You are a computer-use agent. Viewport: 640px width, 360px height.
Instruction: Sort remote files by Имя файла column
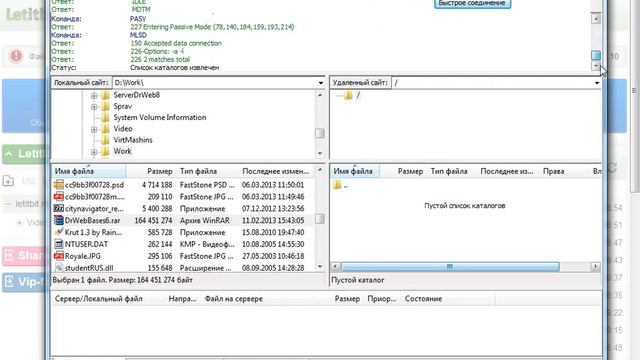point(355,171)
